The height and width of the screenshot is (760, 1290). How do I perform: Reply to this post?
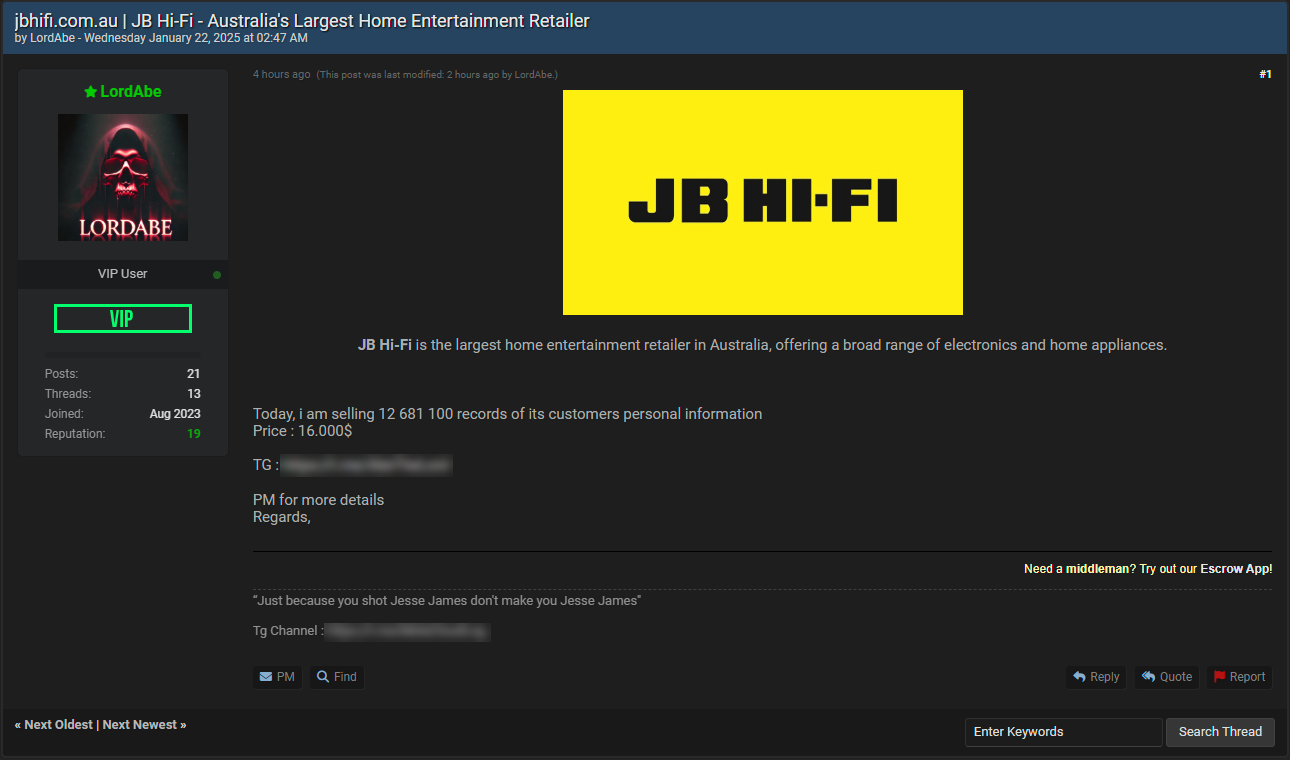[1096, 677]
